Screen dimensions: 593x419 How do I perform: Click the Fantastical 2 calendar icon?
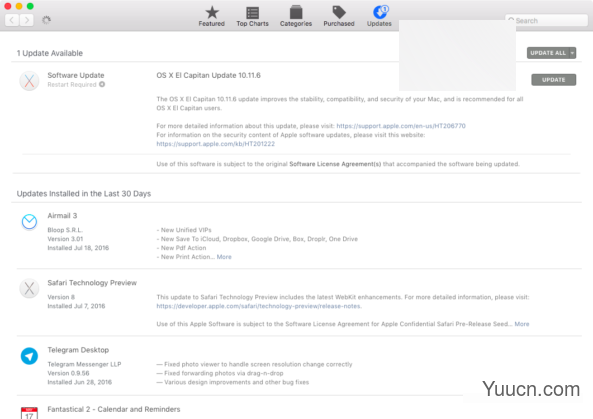pos(29,413)
